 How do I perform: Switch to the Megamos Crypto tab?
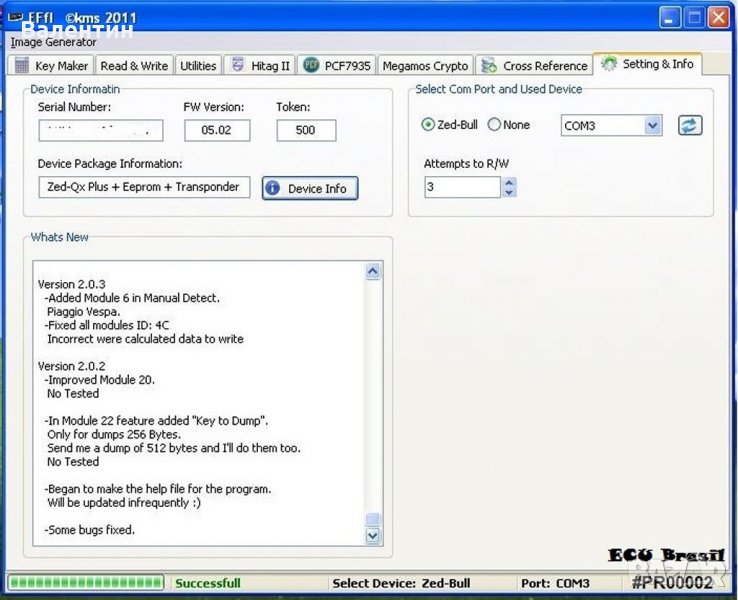(425, 66)
